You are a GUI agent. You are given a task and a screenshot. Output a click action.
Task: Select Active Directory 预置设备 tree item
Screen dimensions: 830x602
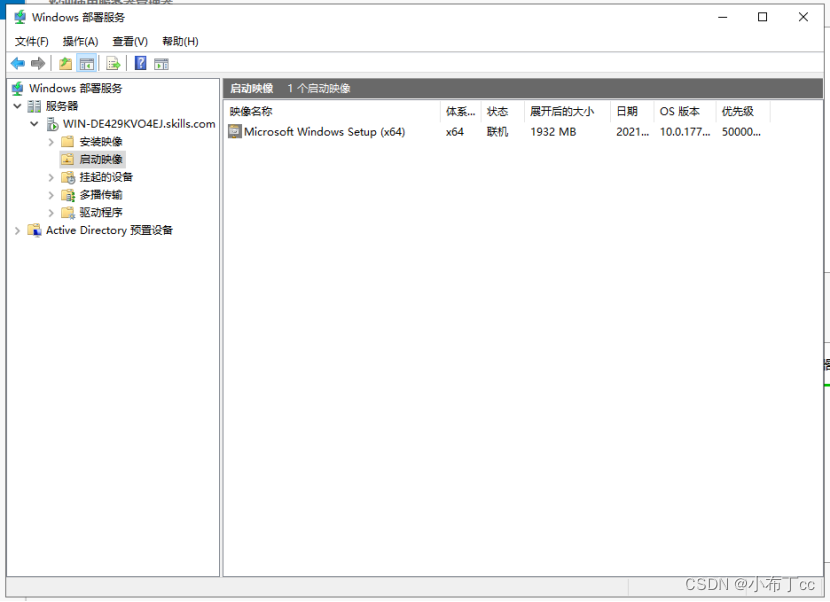tap(110, 230)
